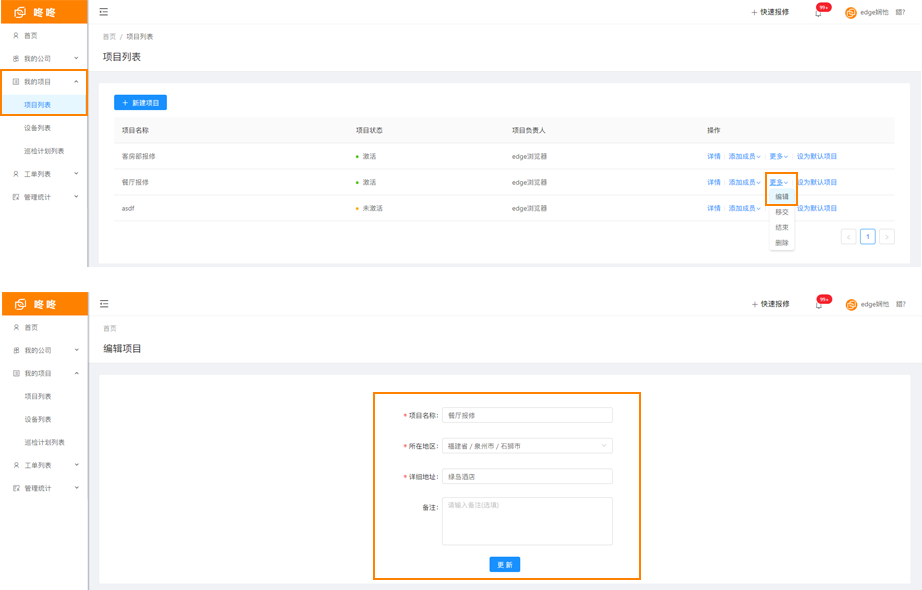This screenshot has height=590, width=922.
Task: Click into the 详细地址 input field
Action: tap(527, 476)
